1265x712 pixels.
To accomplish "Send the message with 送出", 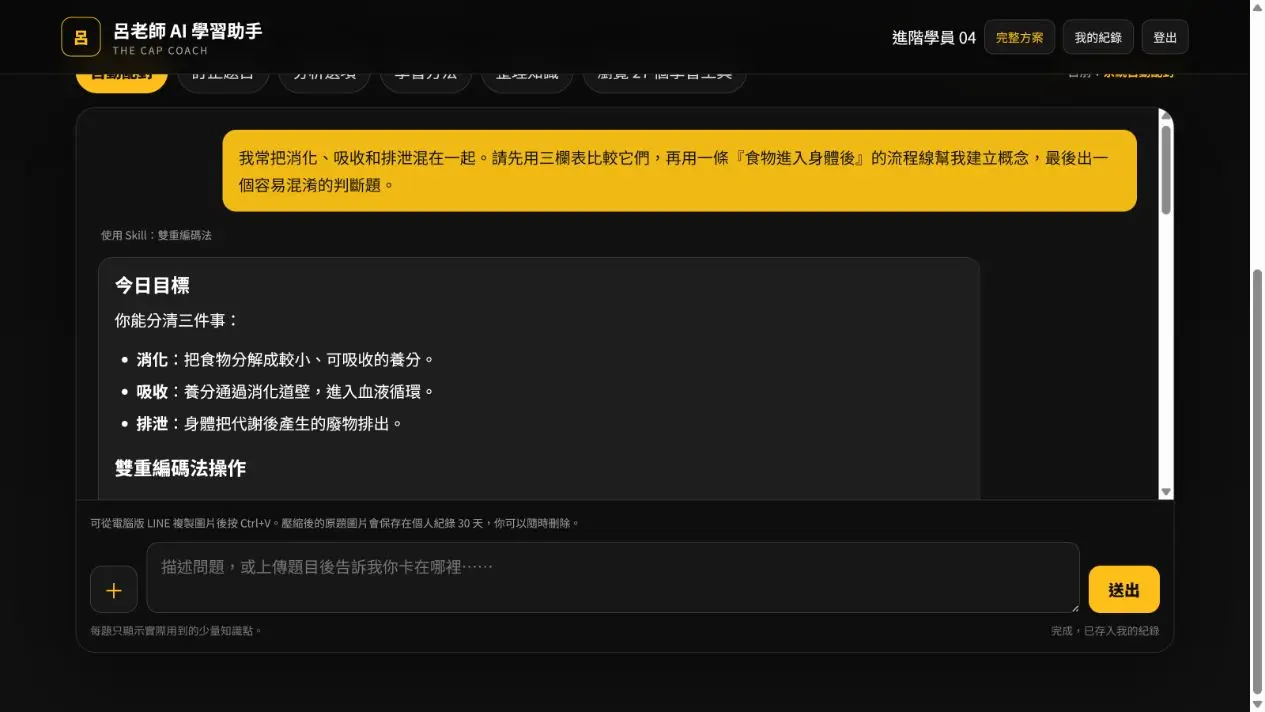I will [1124, 589].
